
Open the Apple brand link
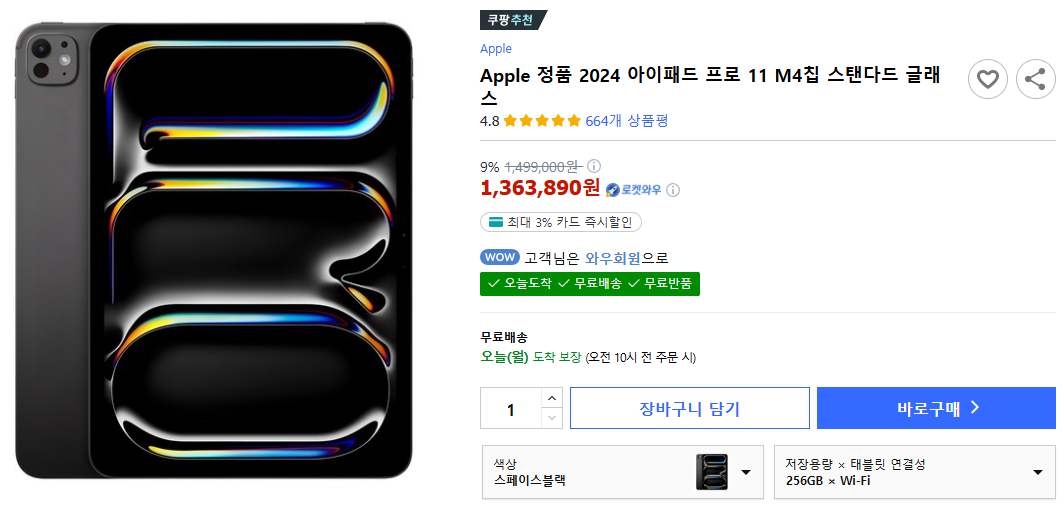coord(496,48)
